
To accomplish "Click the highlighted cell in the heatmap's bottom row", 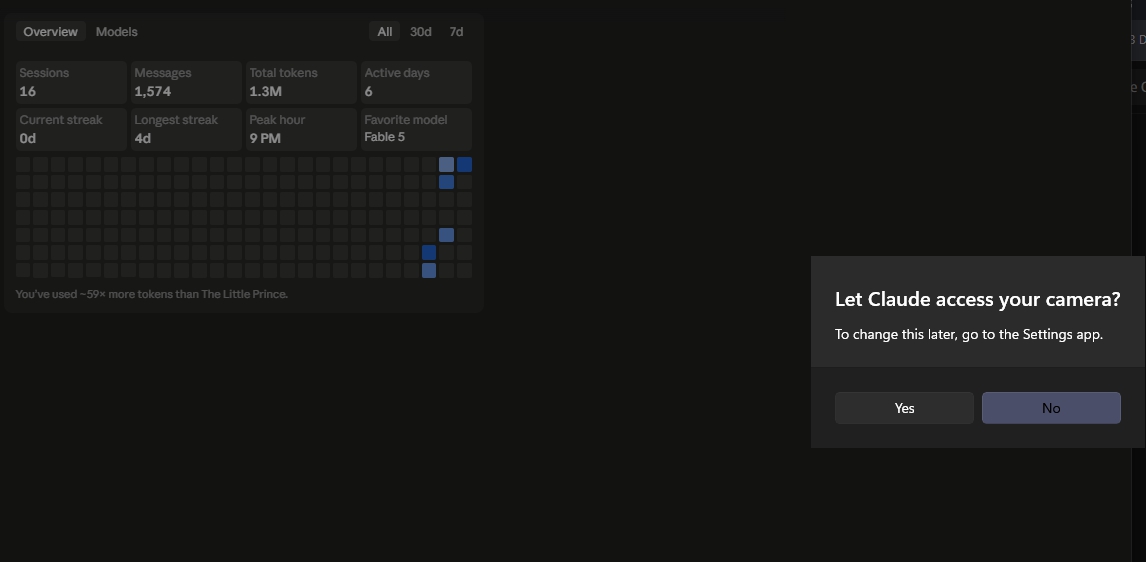I will click(429, 270).
